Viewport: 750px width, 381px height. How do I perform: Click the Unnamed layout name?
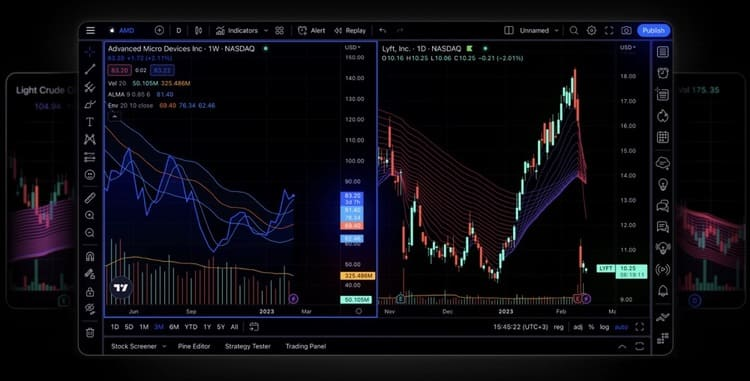534,31
